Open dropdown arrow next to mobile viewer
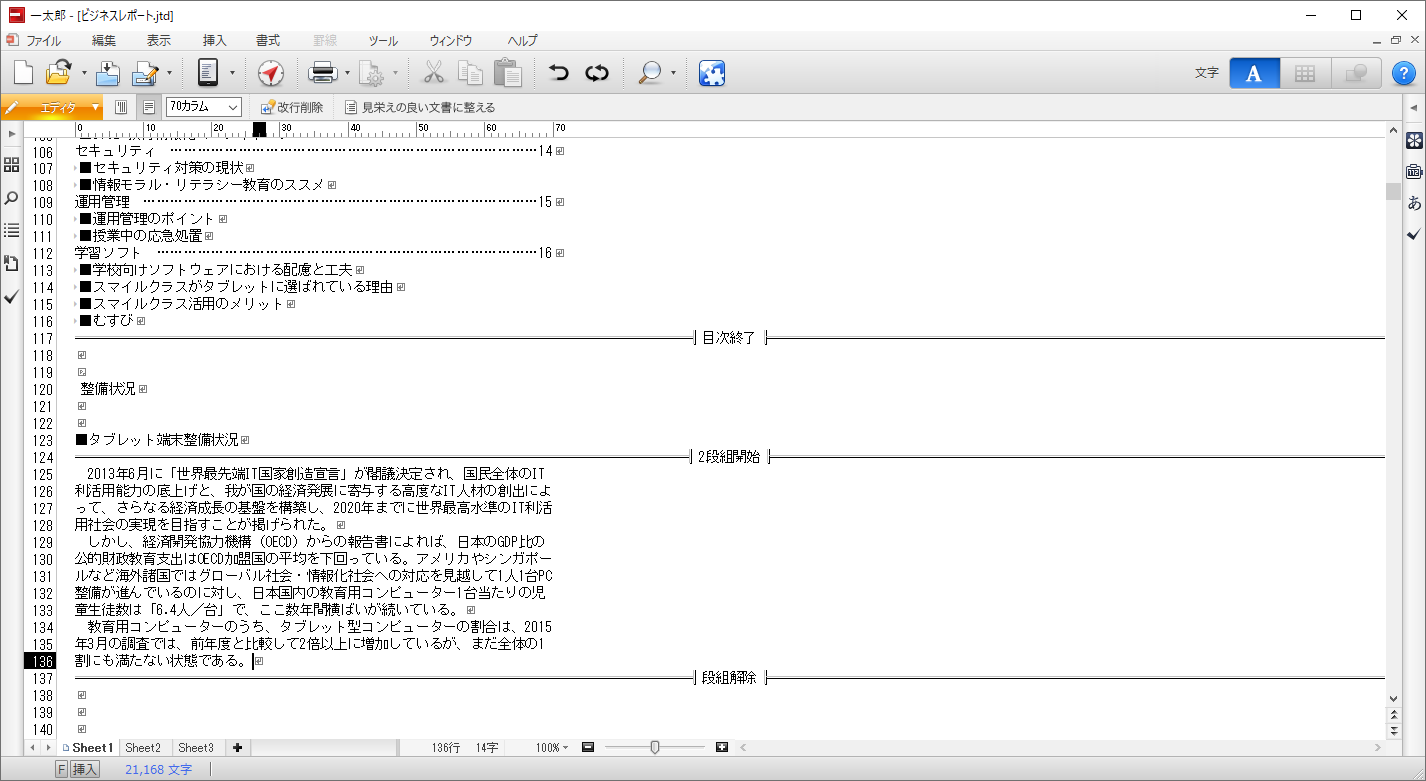This screenshot has width=1426, height=781. (x=232, y=73)
